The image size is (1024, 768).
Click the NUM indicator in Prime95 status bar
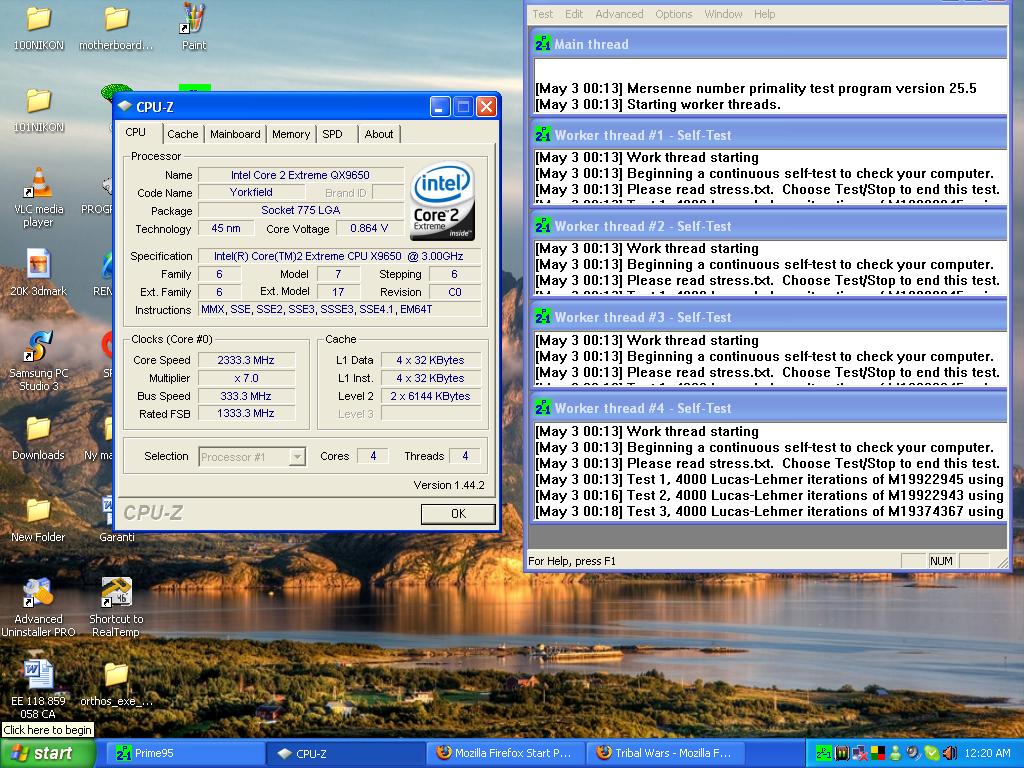click(x=941, y=561)
